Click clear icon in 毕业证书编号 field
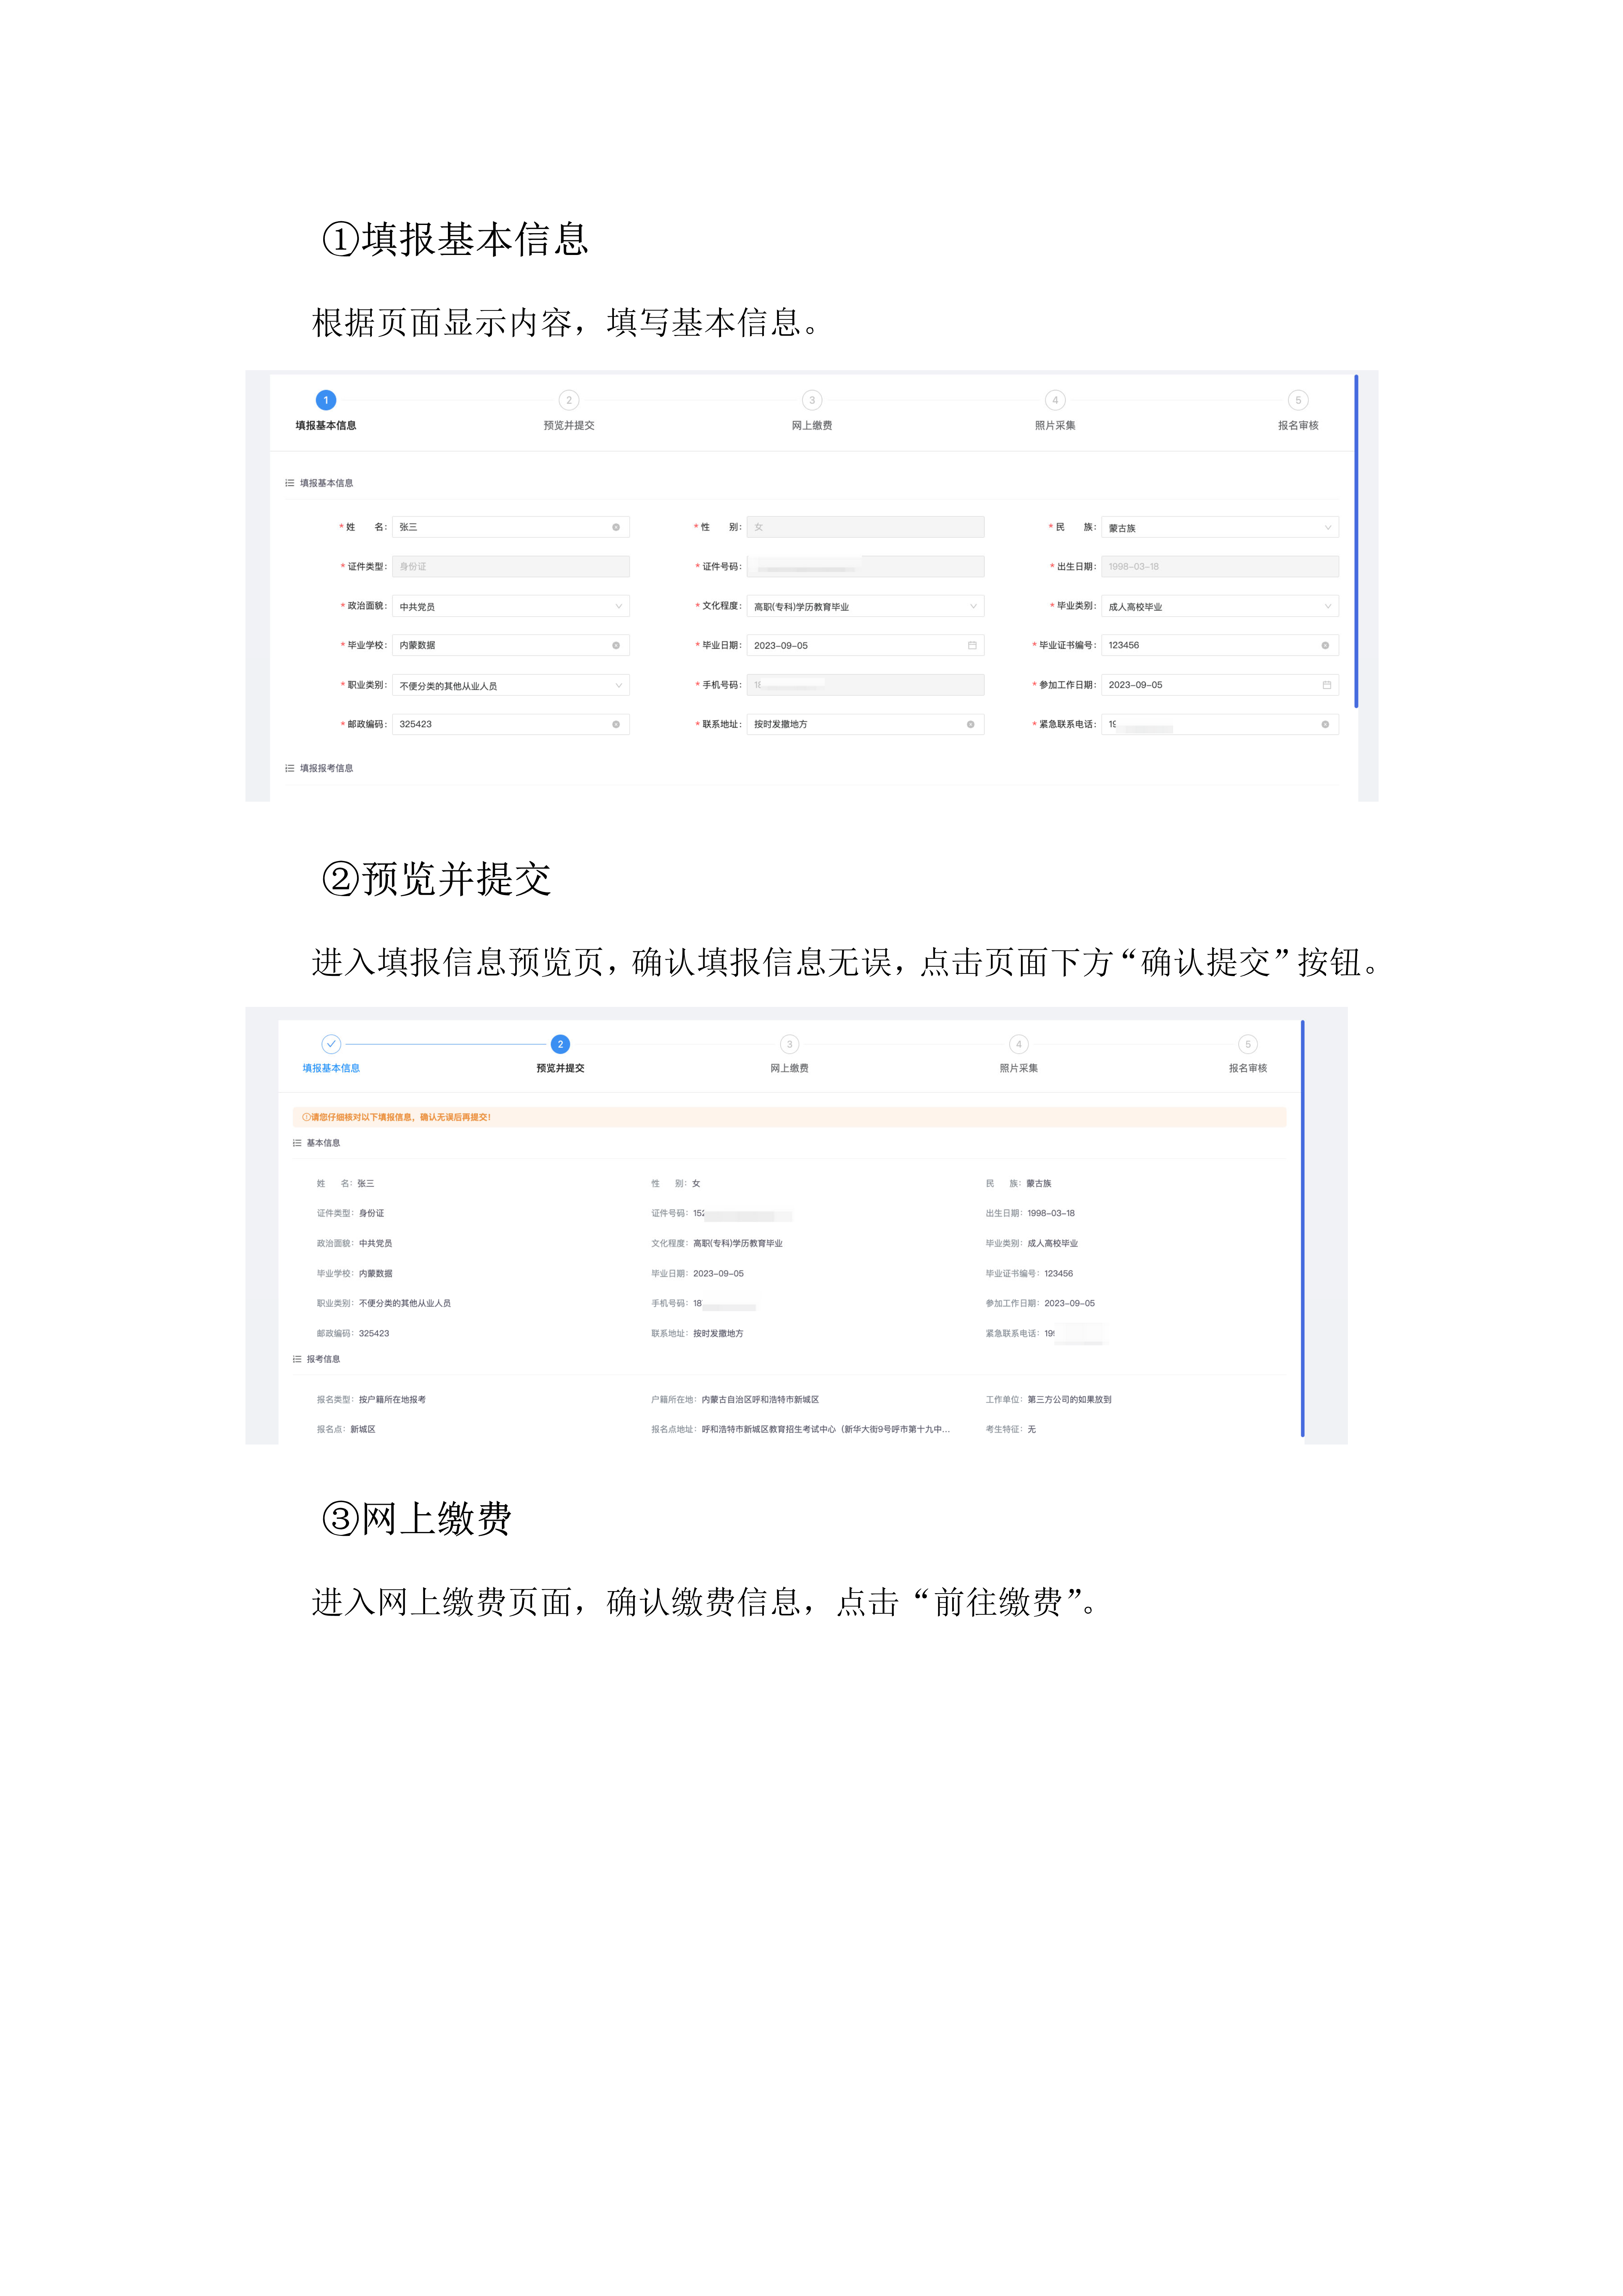The height and width of the screenshot is (2296, 1623). click(x=1325, y=645)
